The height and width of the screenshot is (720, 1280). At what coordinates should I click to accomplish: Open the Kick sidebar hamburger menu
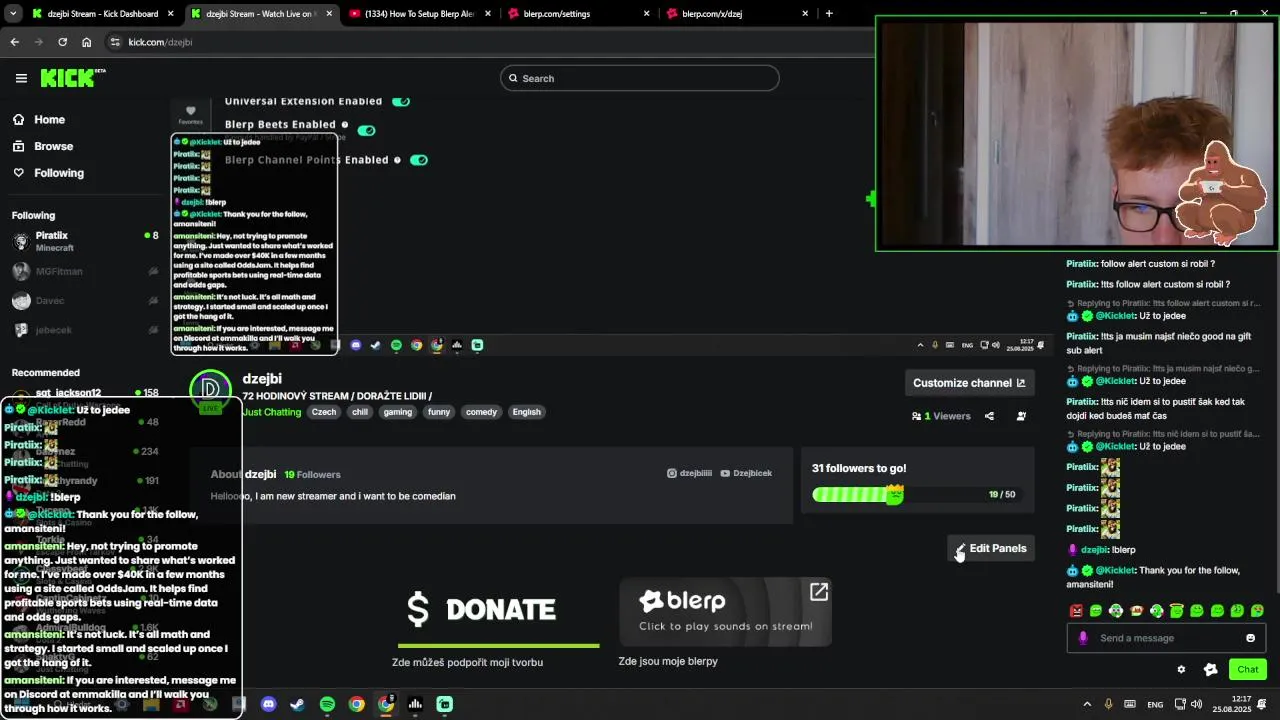point(21,78)
